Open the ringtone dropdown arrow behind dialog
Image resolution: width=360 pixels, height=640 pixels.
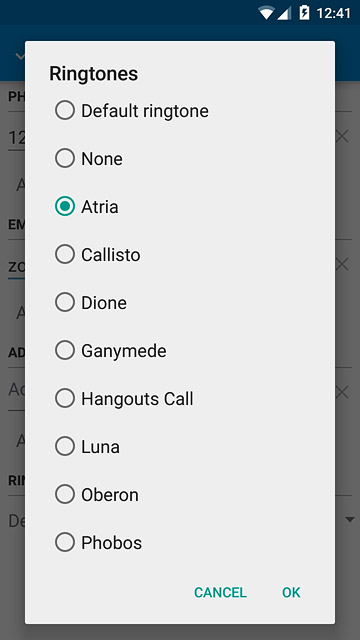(349, 520)
